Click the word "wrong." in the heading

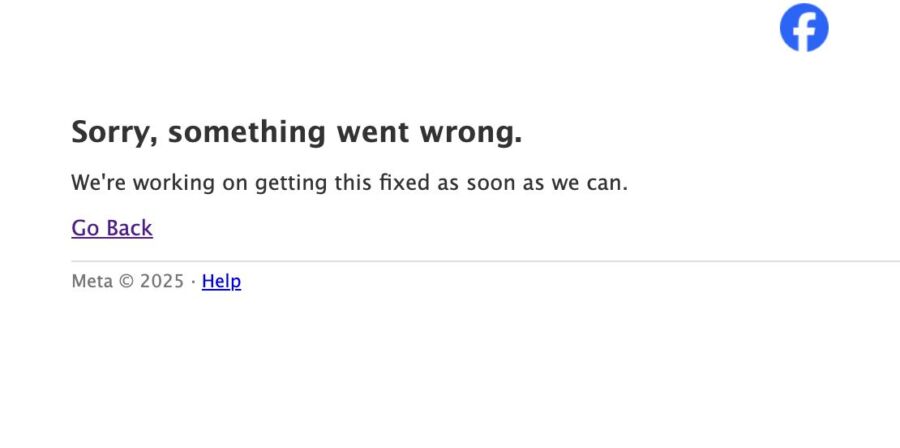471,133
